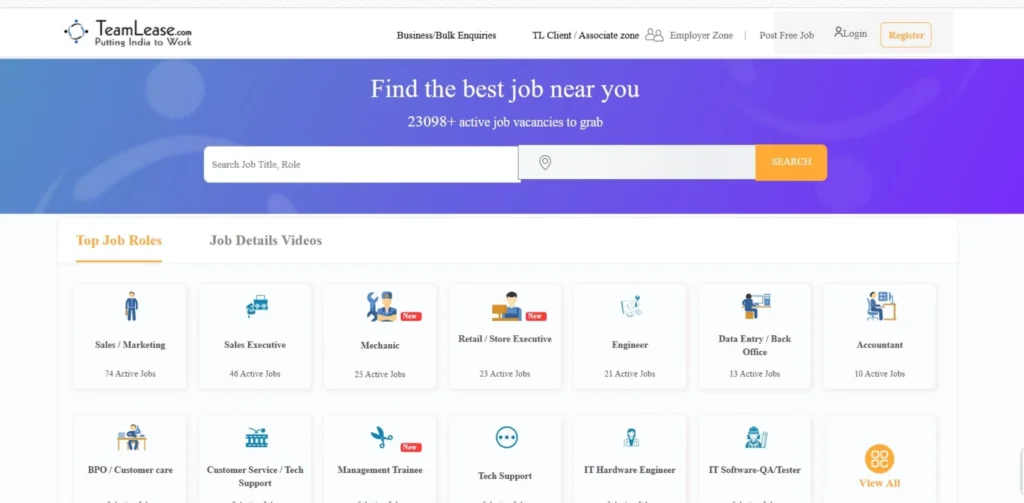Click the New badge on Mechanic card
The image size is (1024, 503).
coord(411,316)
